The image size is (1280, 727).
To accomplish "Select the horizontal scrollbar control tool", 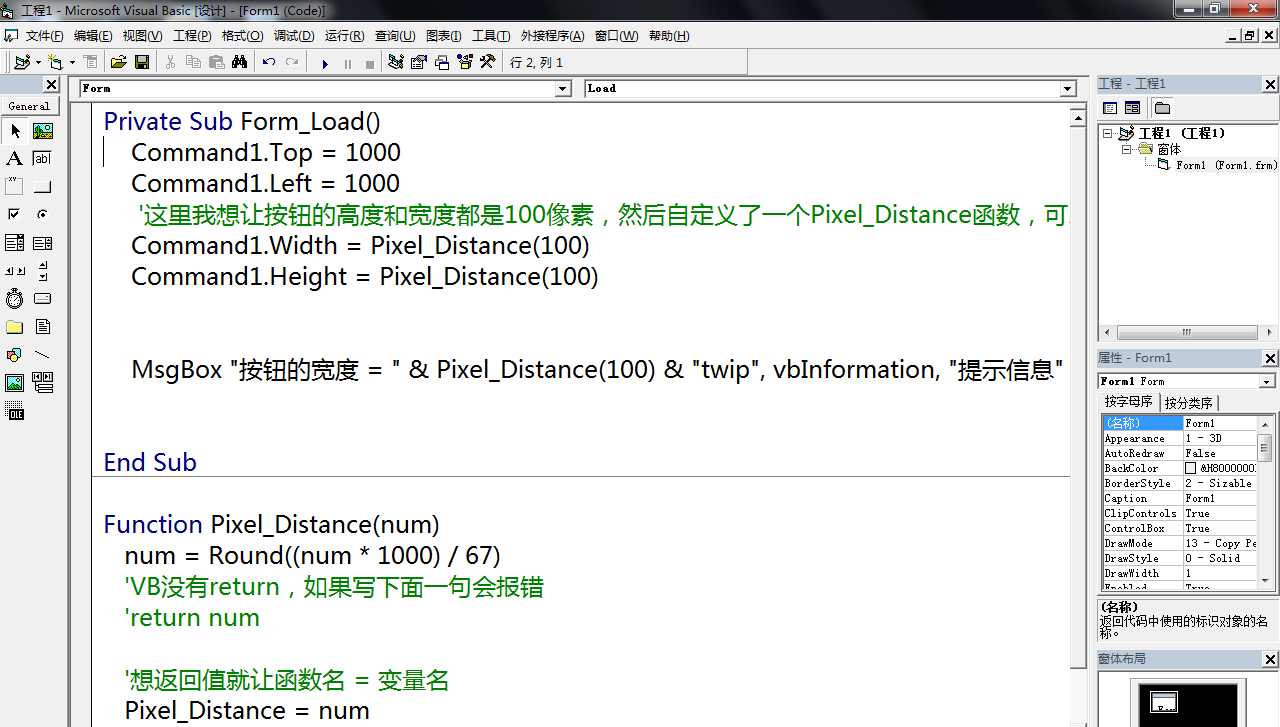I will 15,271.
